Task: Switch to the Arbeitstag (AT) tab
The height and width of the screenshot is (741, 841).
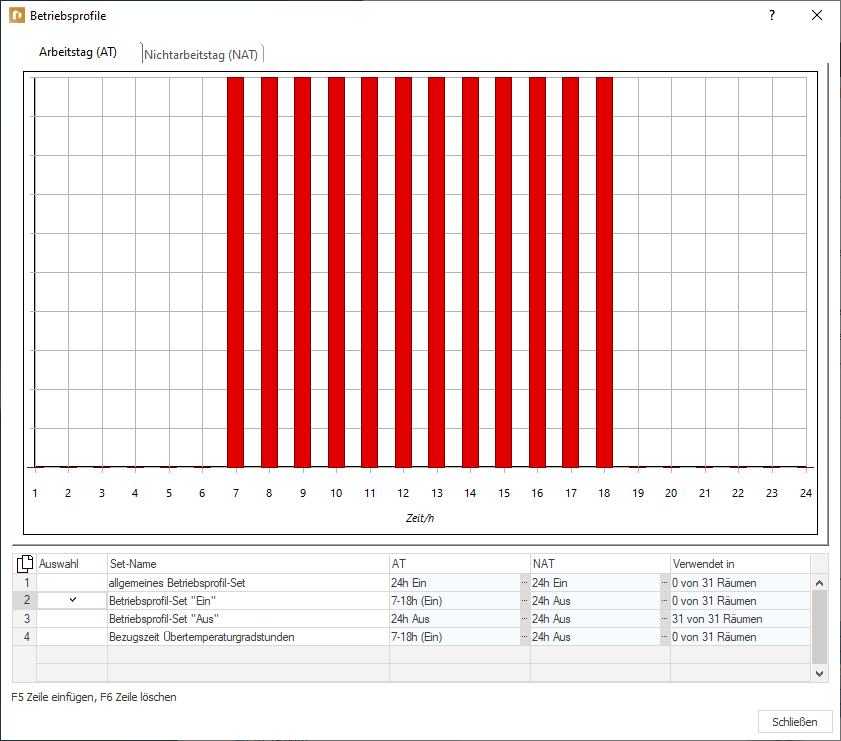Action: coord(78,52)
